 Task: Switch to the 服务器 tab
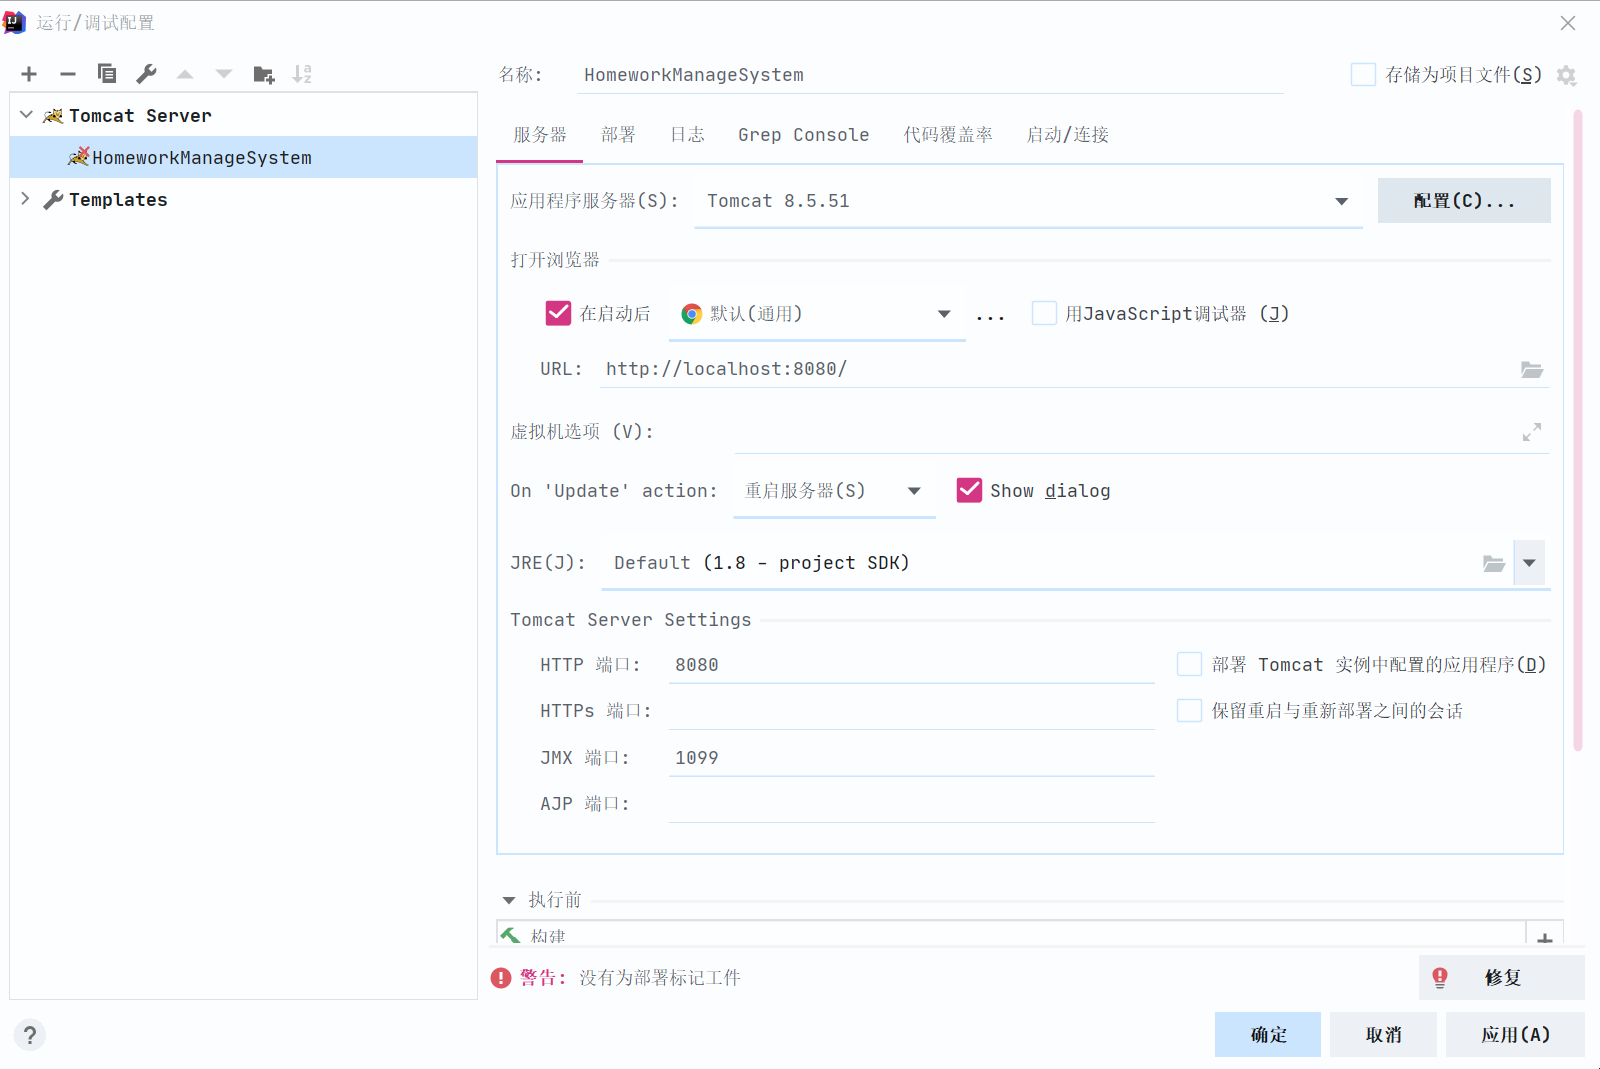(x=540, y=135)
